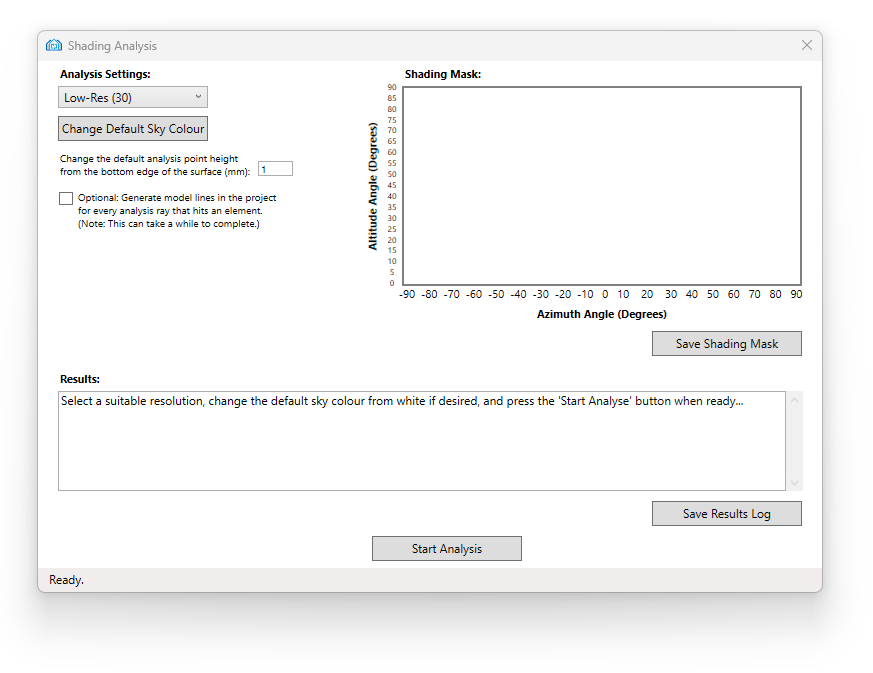Viewport: 873px width, 673px height.
Task: Click the Save Shading Mask button
Action: click(x=727, y=343)
